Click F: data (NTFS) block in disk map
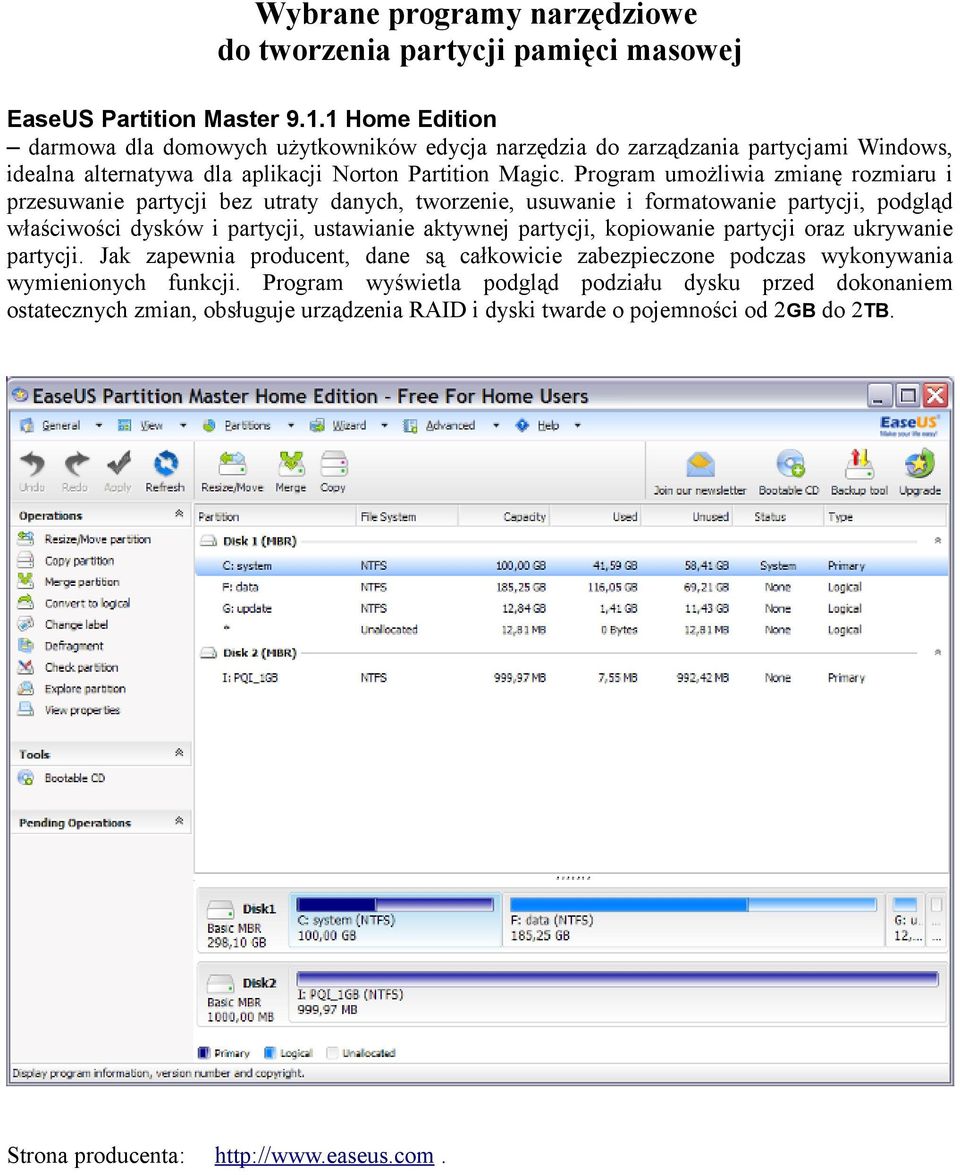This screenshot has height=1175, width=960. (693, 920)
